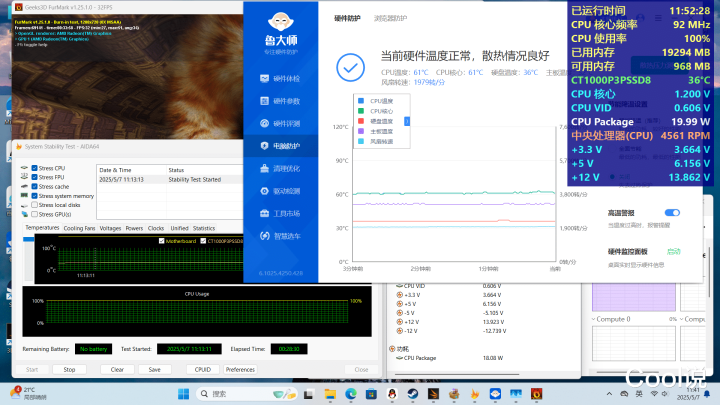Click the +12 V sensor row in list

[452, 322]
